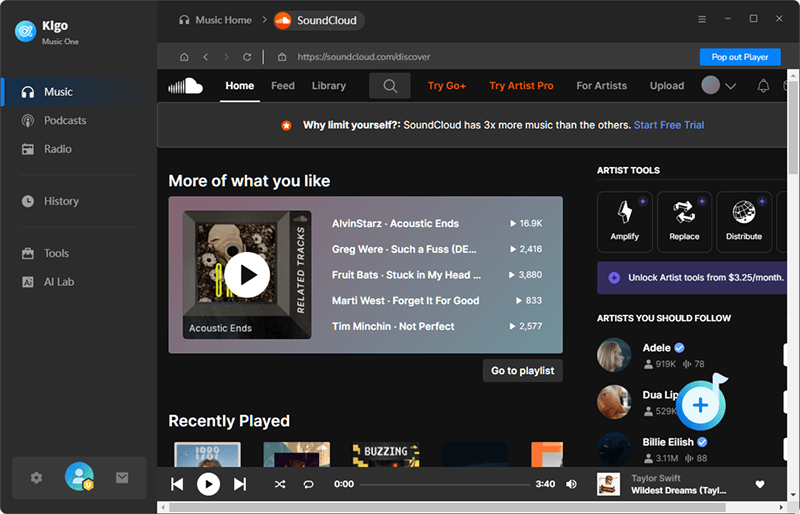Play the Acoustic Ends playlist artwork

(x=247, y=275)
